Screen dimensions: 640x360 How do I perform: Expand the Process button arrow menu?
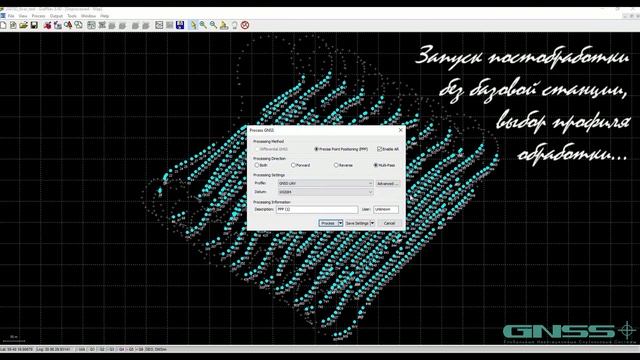pos(340,223)
